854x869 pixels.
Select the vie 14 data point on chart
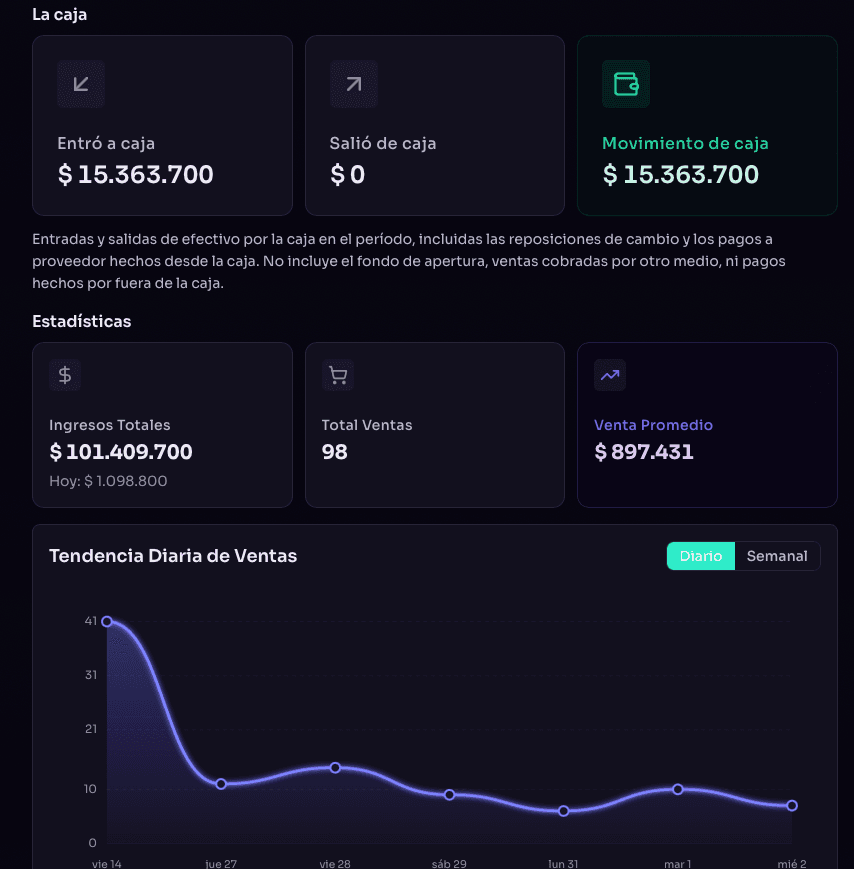107,621
